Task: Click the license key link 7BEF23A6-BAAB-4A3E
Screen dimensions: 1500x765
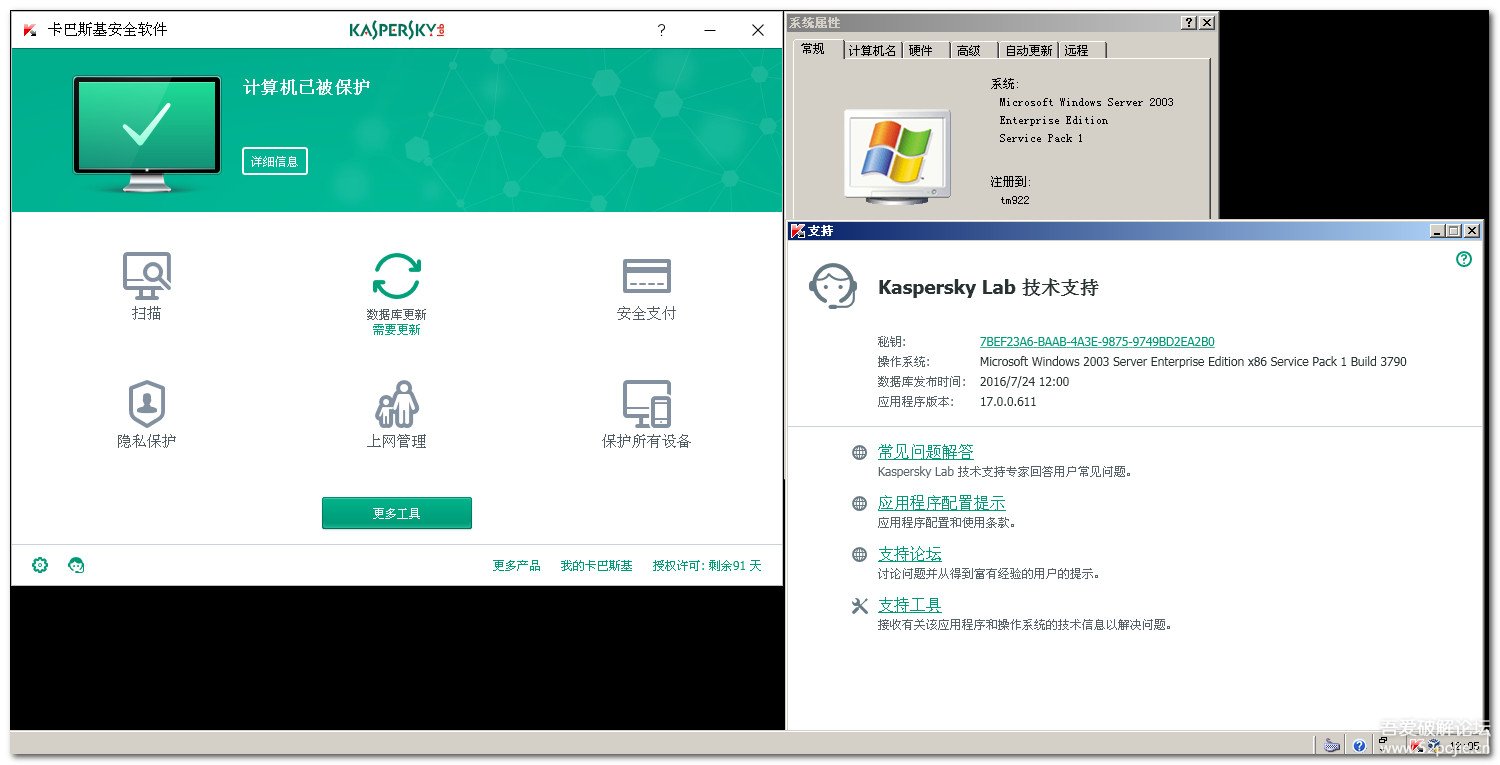Action: (x=1097, y=342)
